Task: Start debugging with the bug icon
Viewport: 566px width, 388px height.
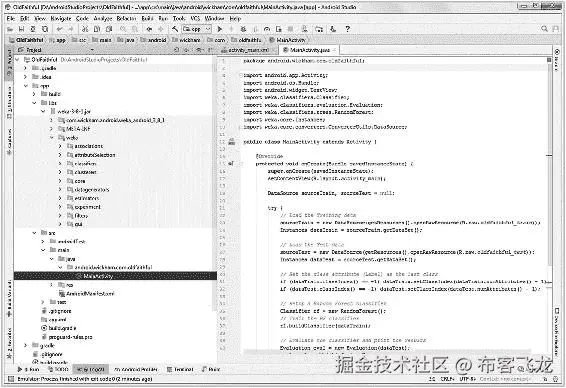Action: point(243,29)
